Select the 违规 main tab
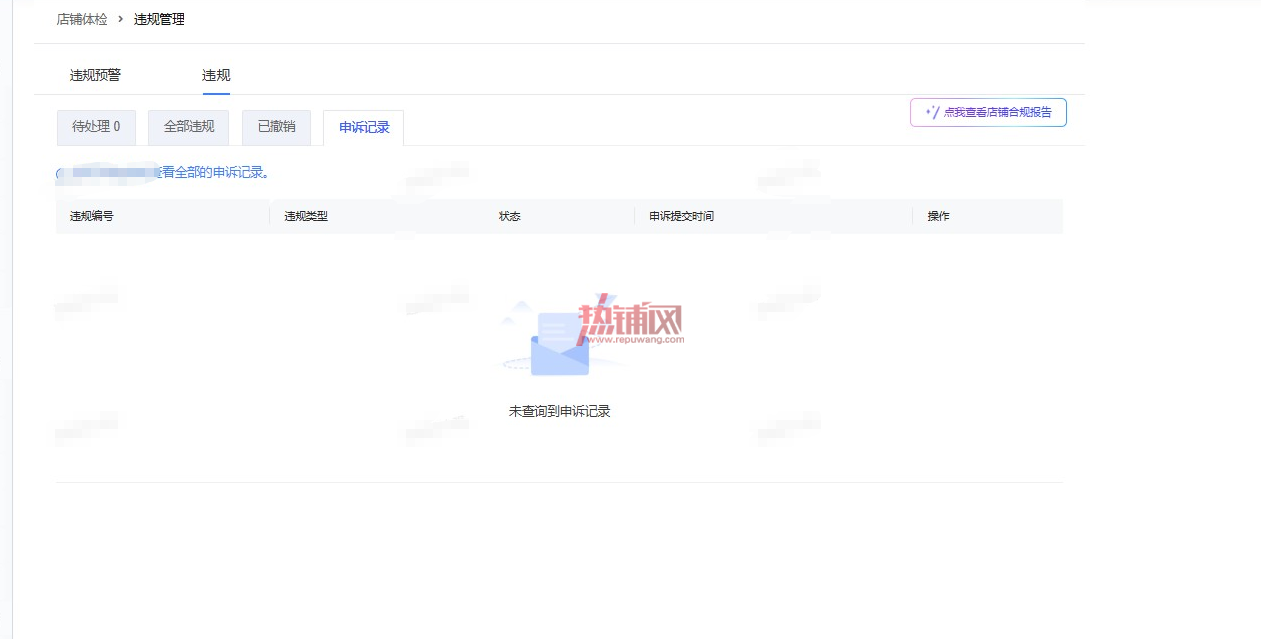Screen dimensions: 1261x639 pos(216,75)
